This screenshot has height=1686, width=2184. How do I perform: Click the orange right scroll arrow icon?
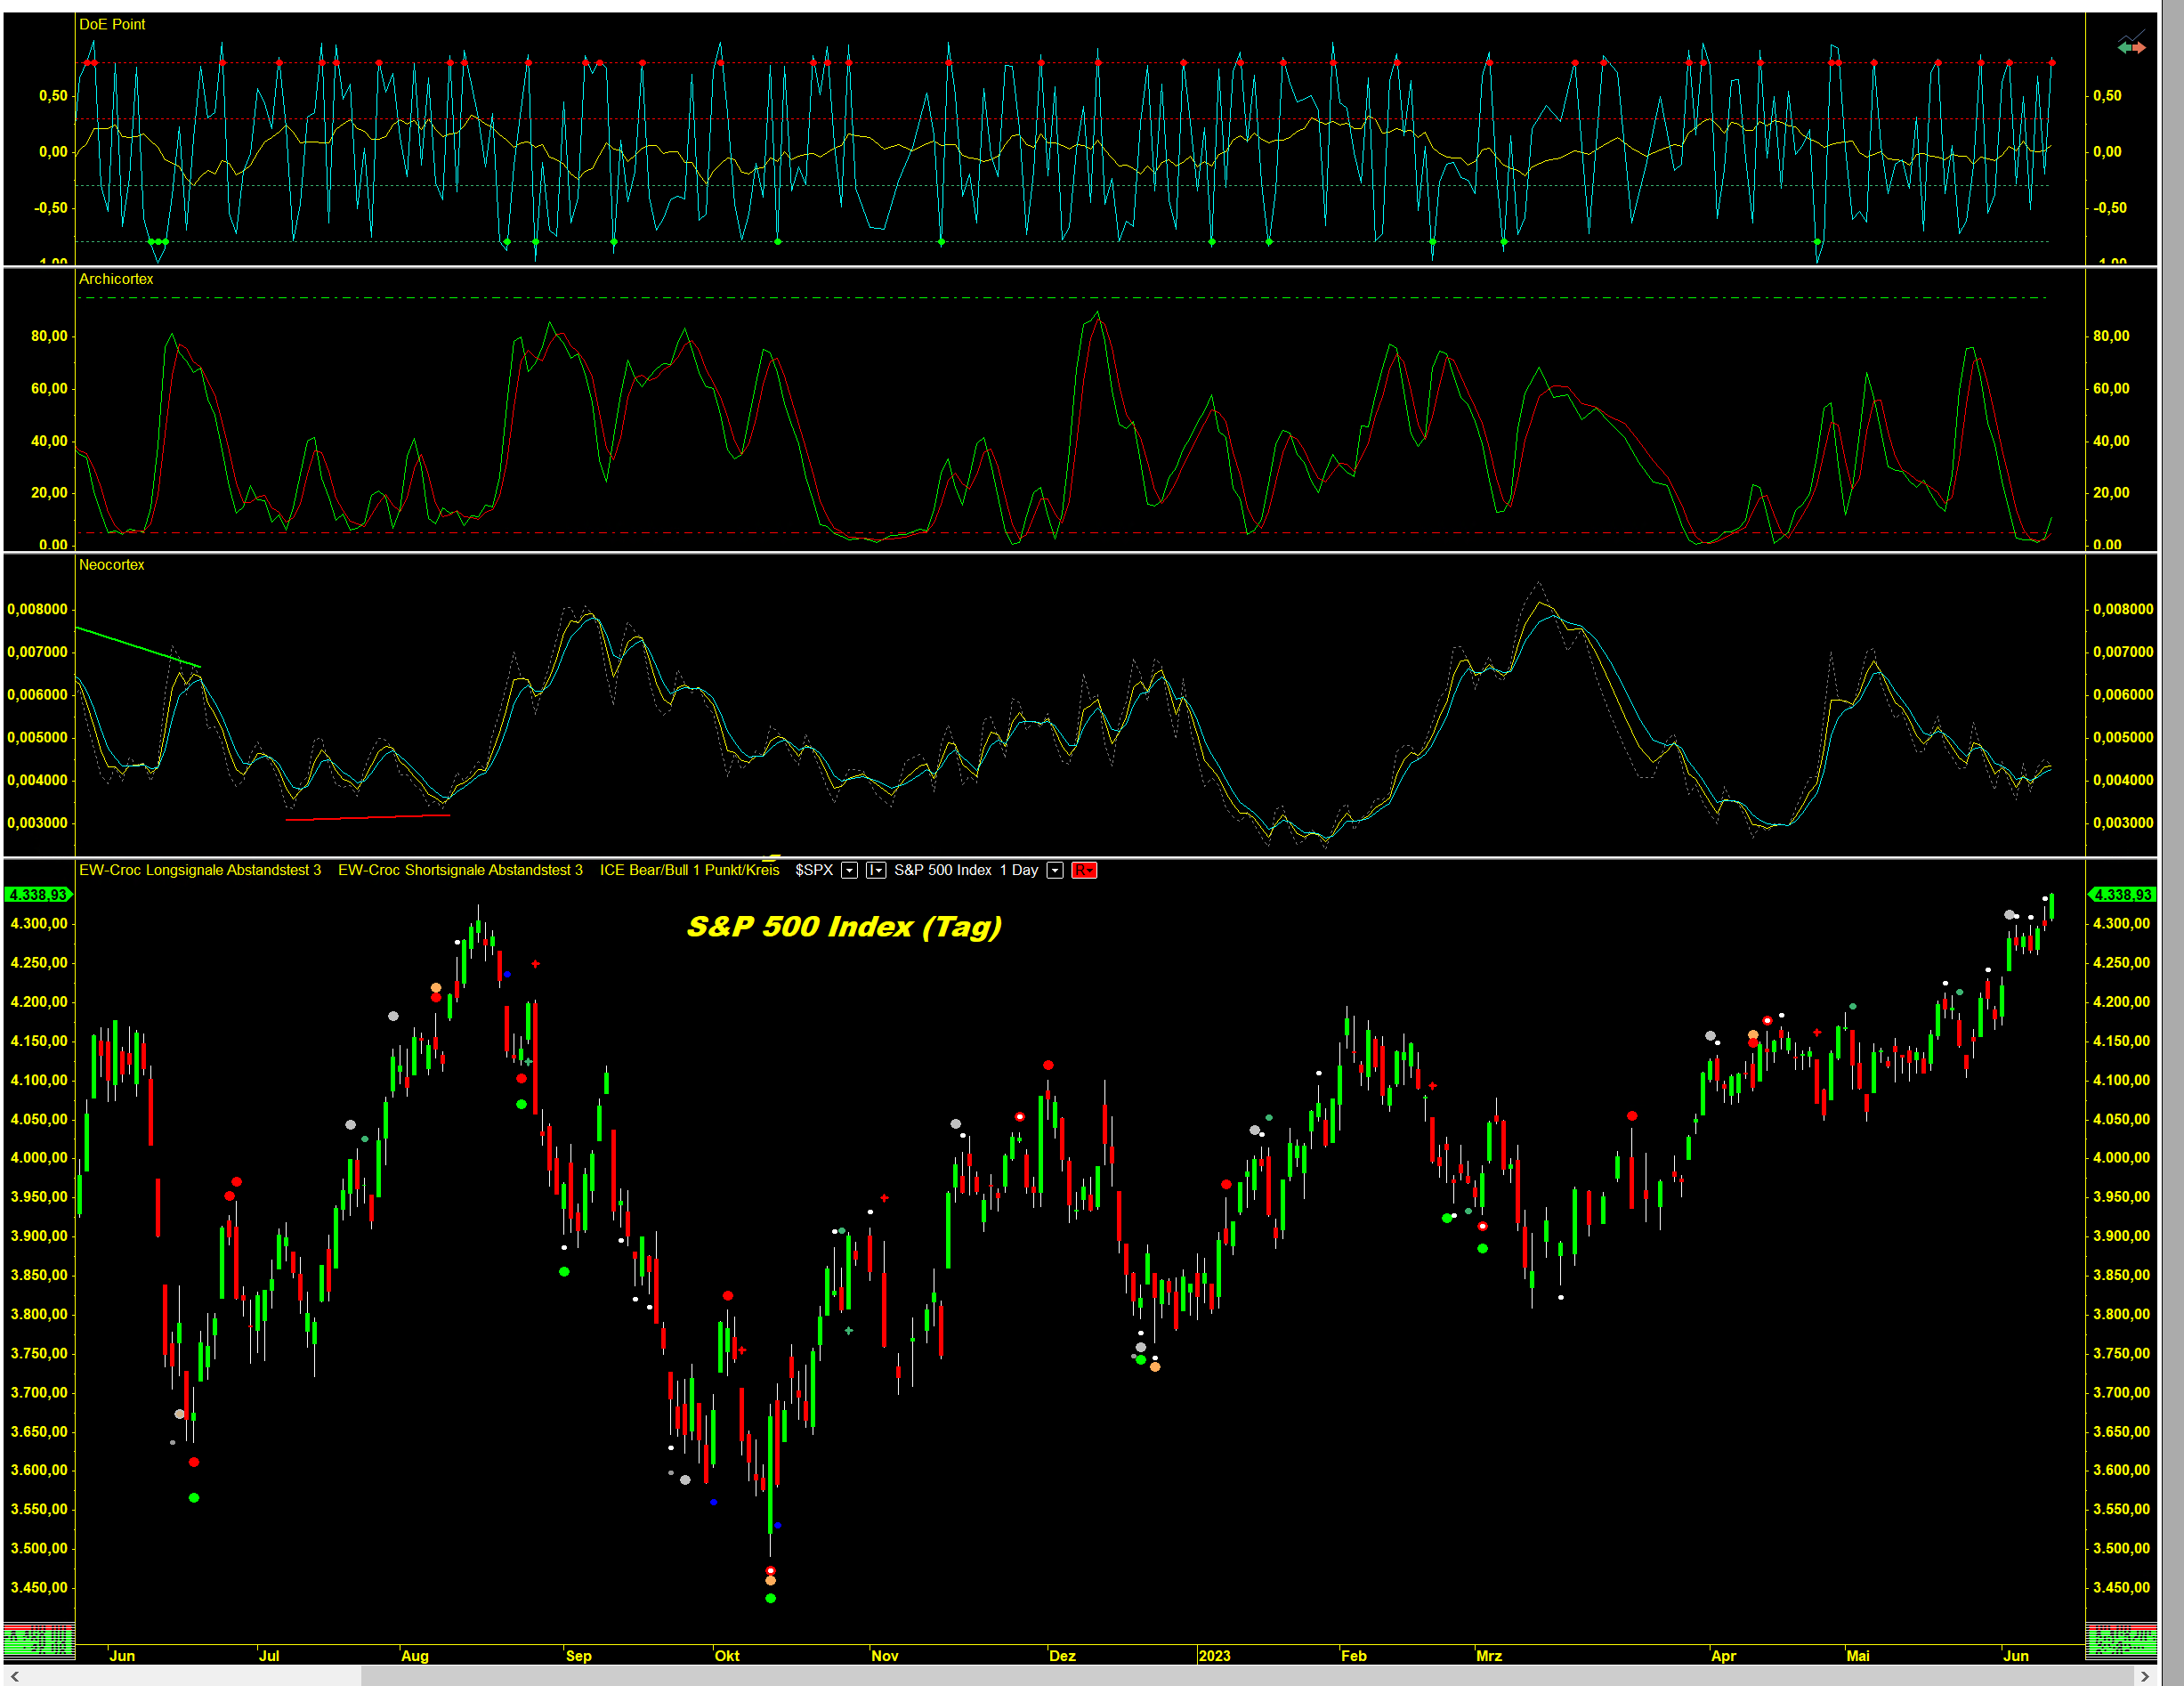2138,47
